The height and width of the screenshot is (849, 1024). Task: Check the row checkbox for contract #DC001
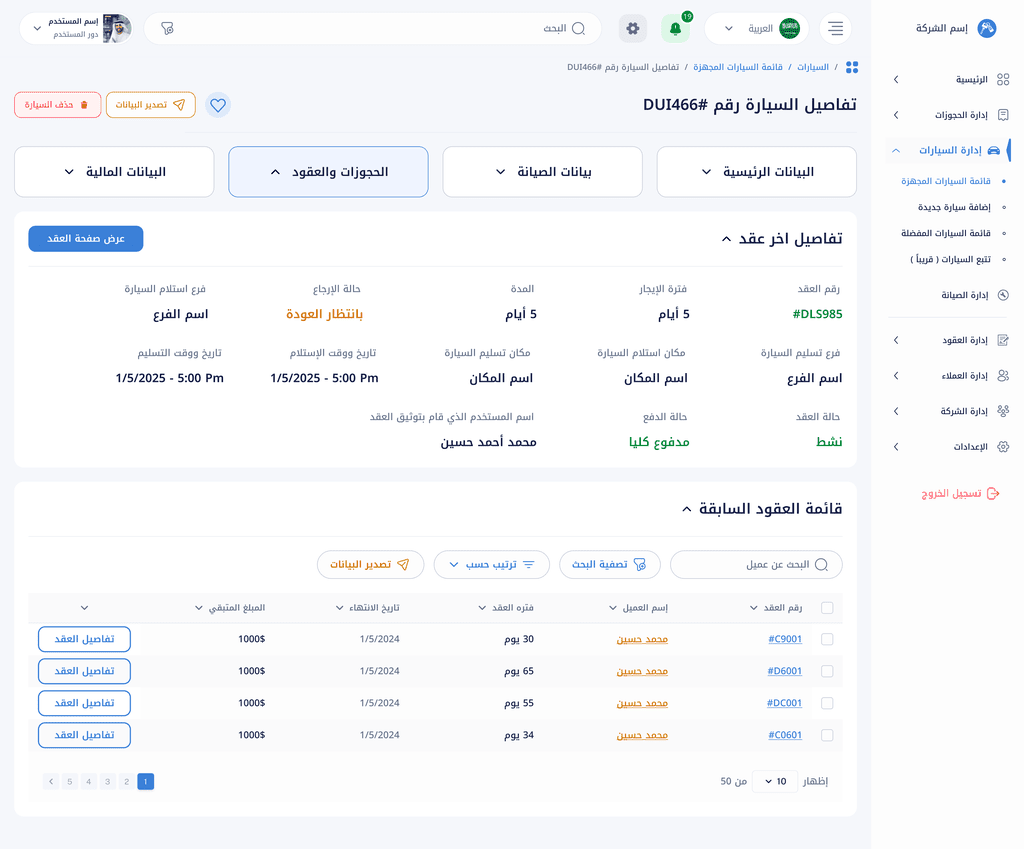pyautogui.click(x=827, y=703)
